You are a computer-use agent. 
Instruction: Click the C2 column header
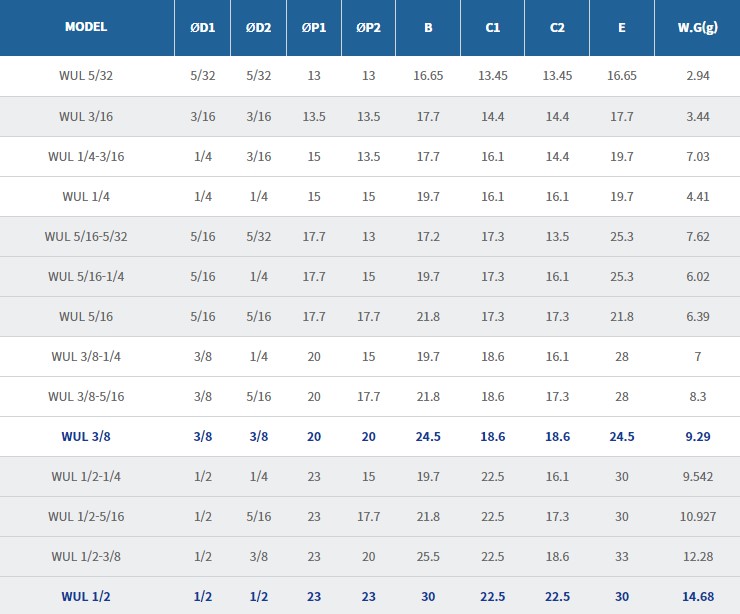[x=557, y=27]
